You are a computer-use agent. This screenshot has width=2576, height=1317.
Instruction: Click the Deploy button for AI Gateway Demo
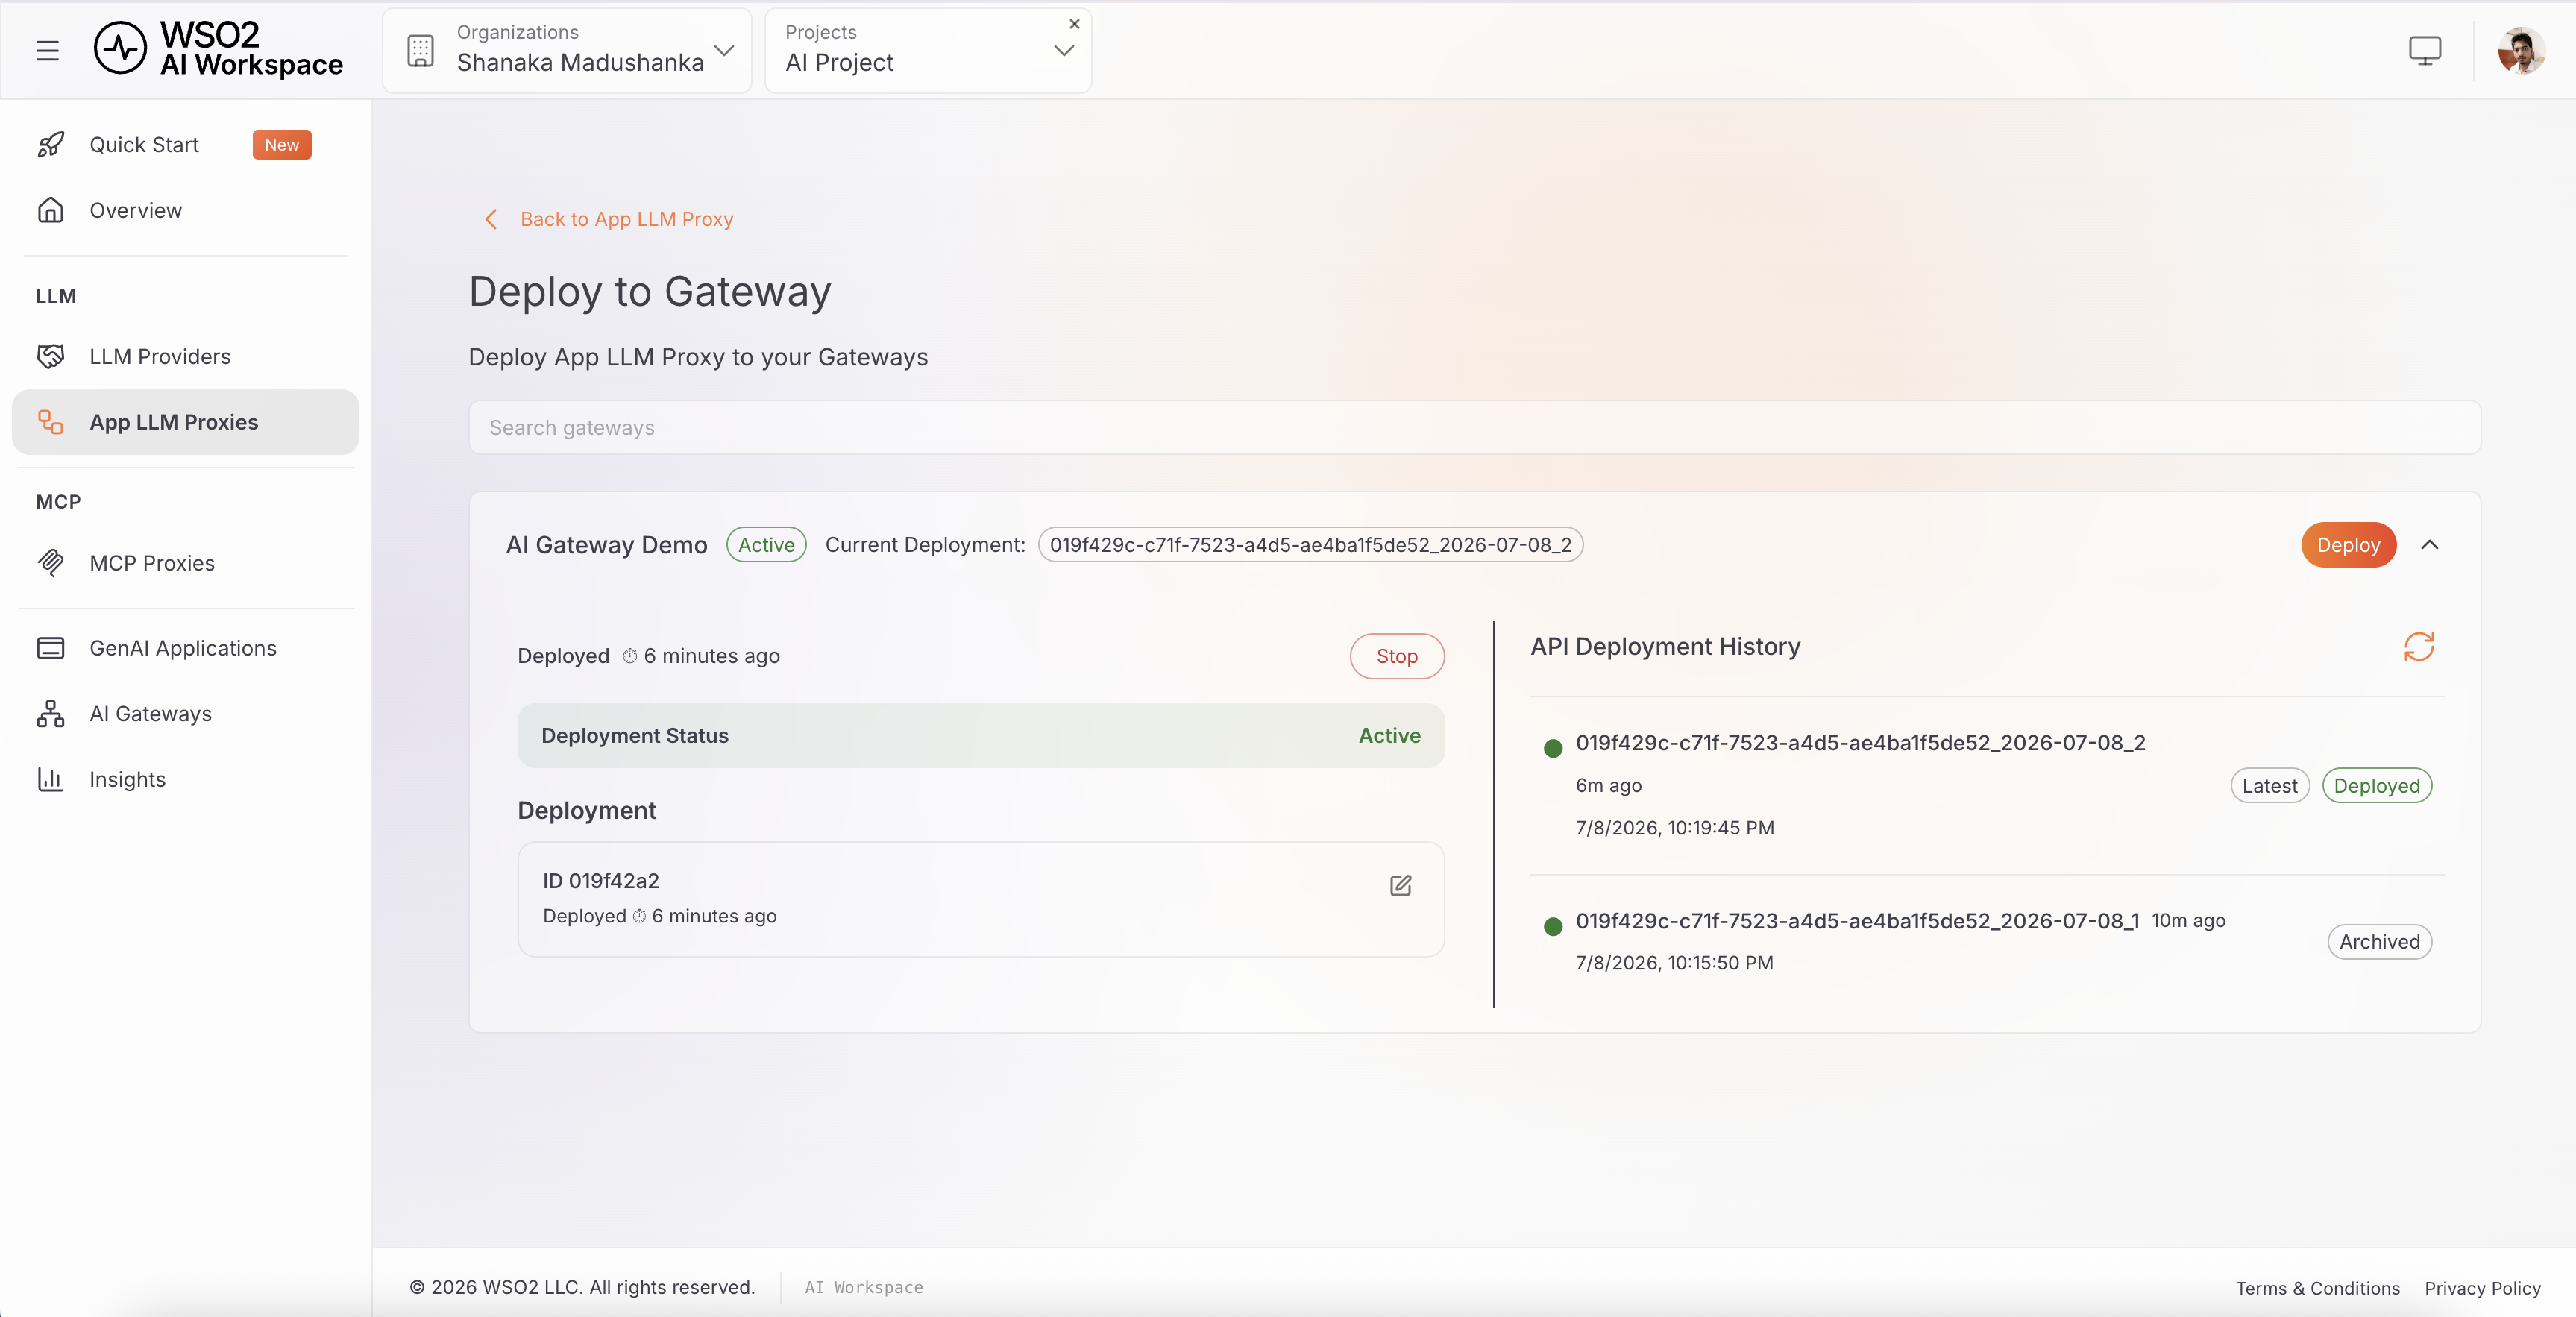tap(2348, 545)
